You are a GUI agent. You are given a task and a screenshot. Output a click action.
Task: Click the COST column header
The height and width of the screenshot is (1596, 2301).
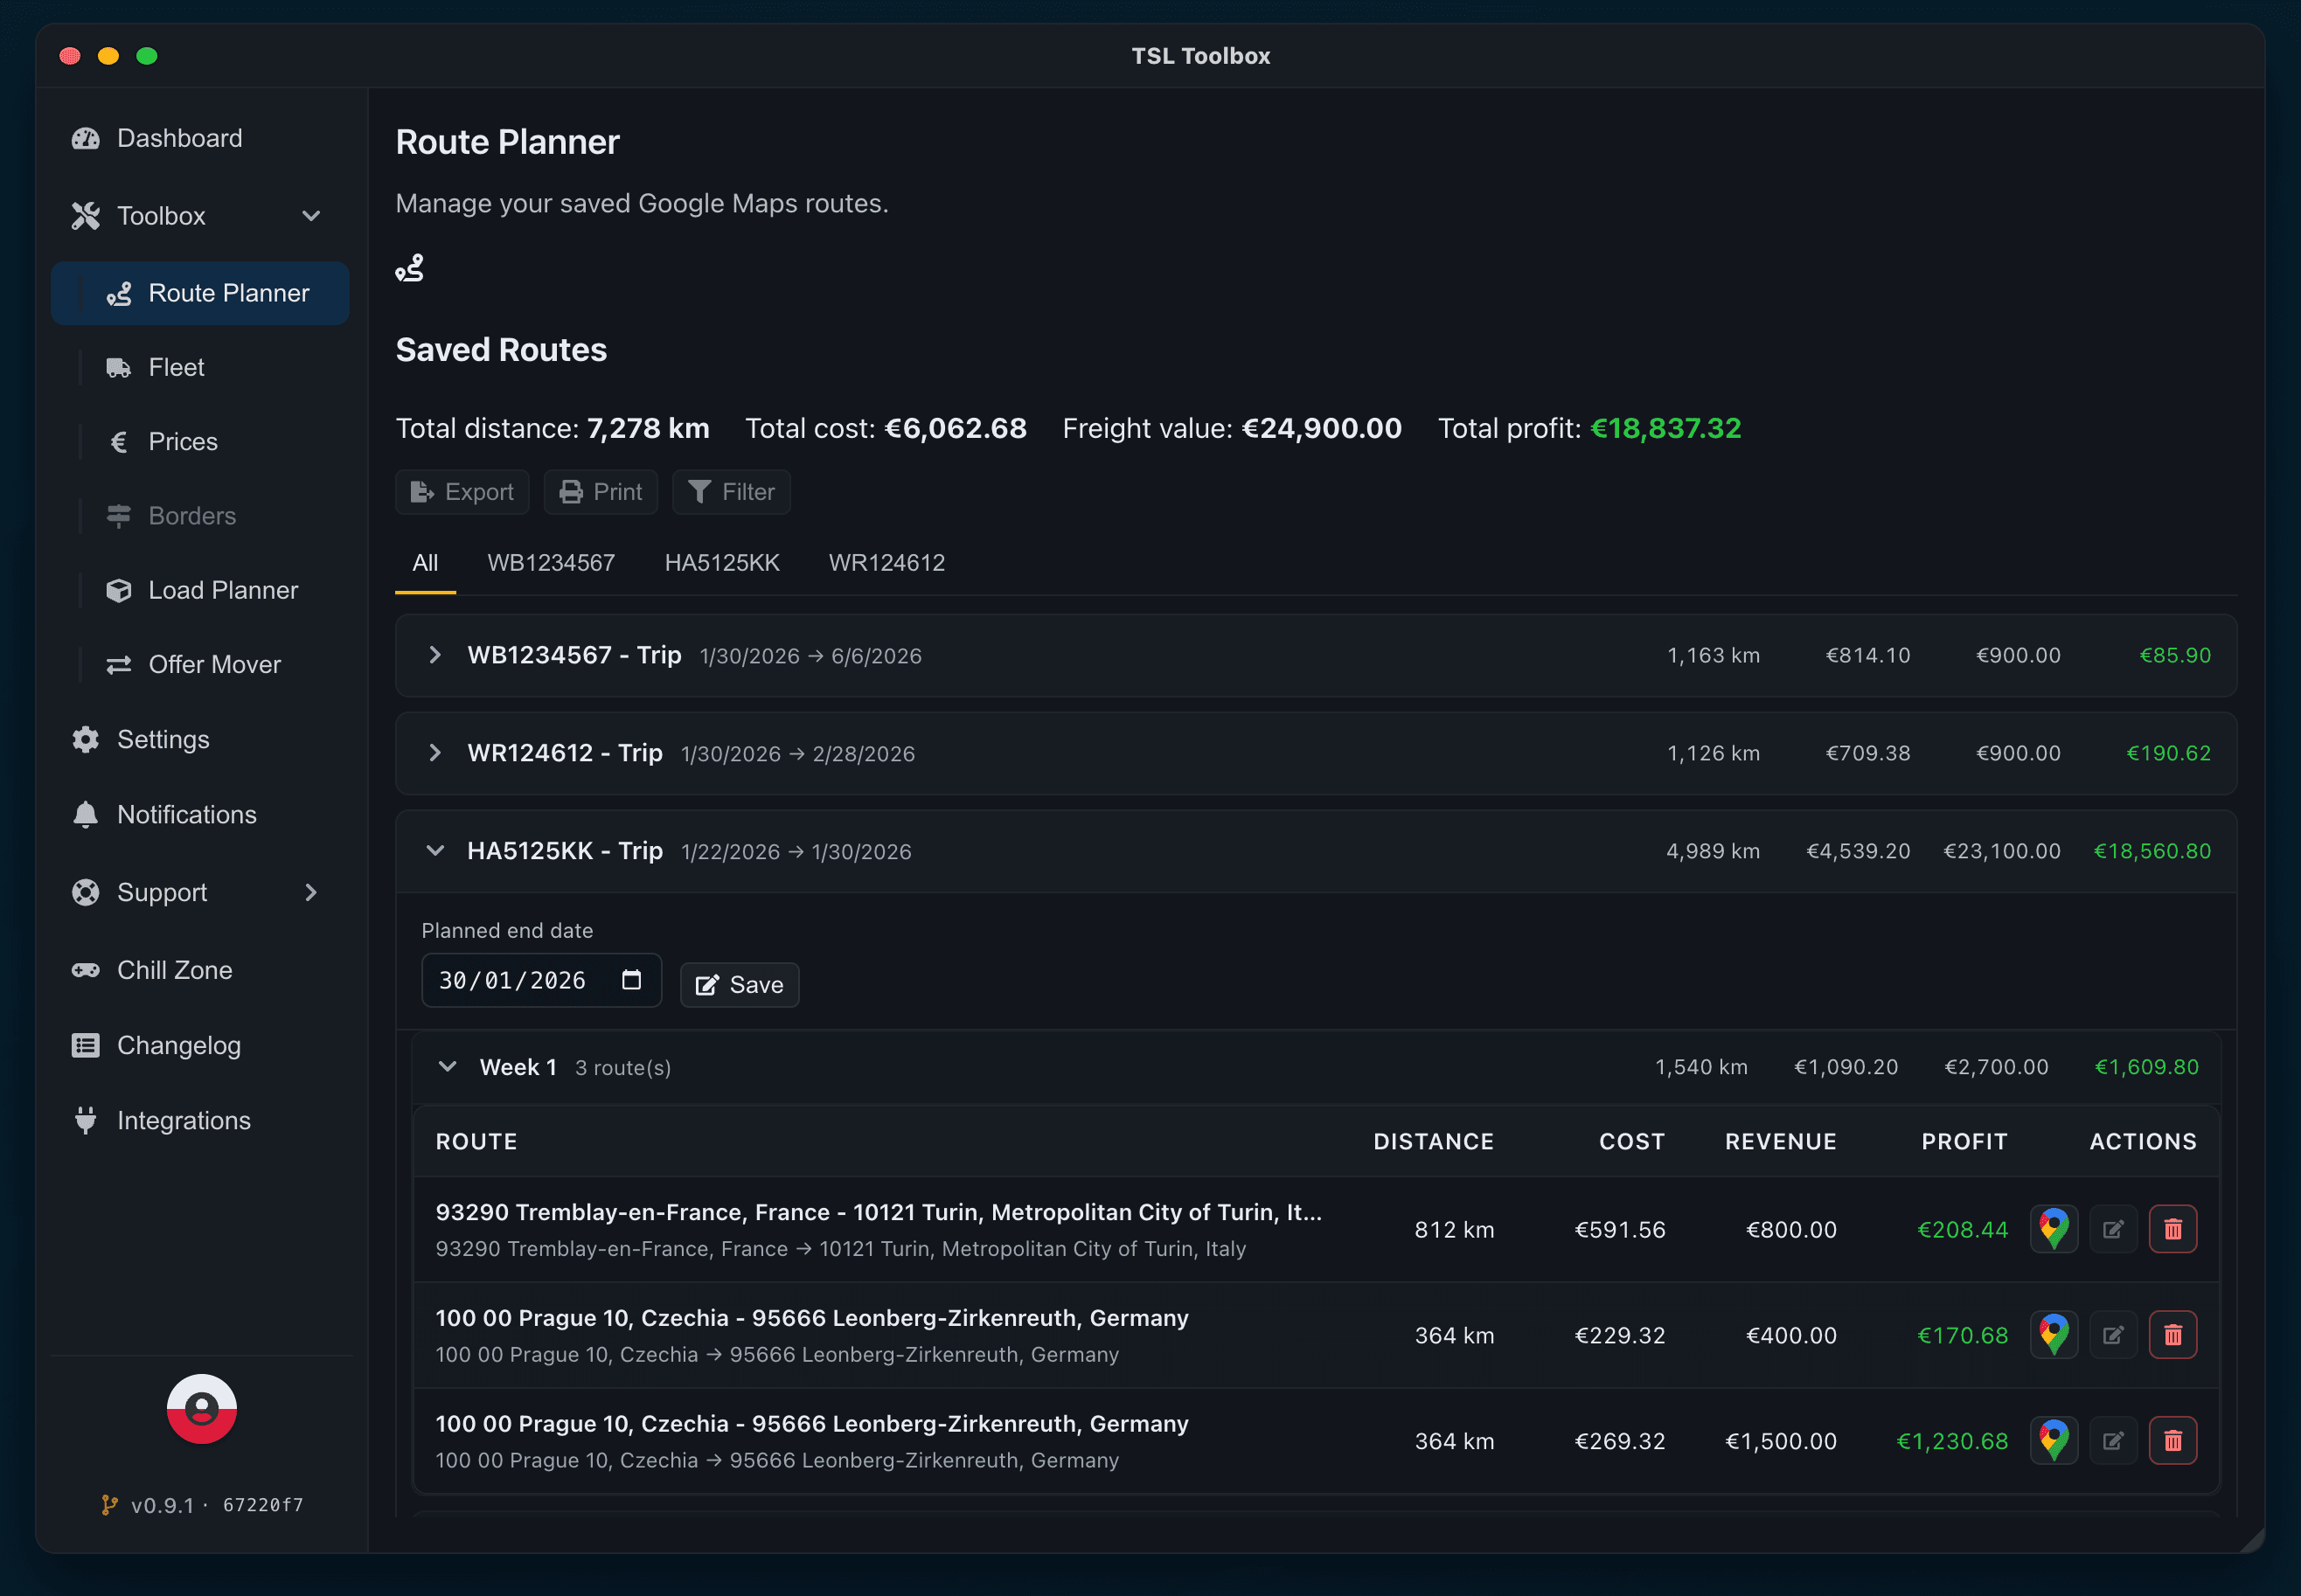1632,1141
